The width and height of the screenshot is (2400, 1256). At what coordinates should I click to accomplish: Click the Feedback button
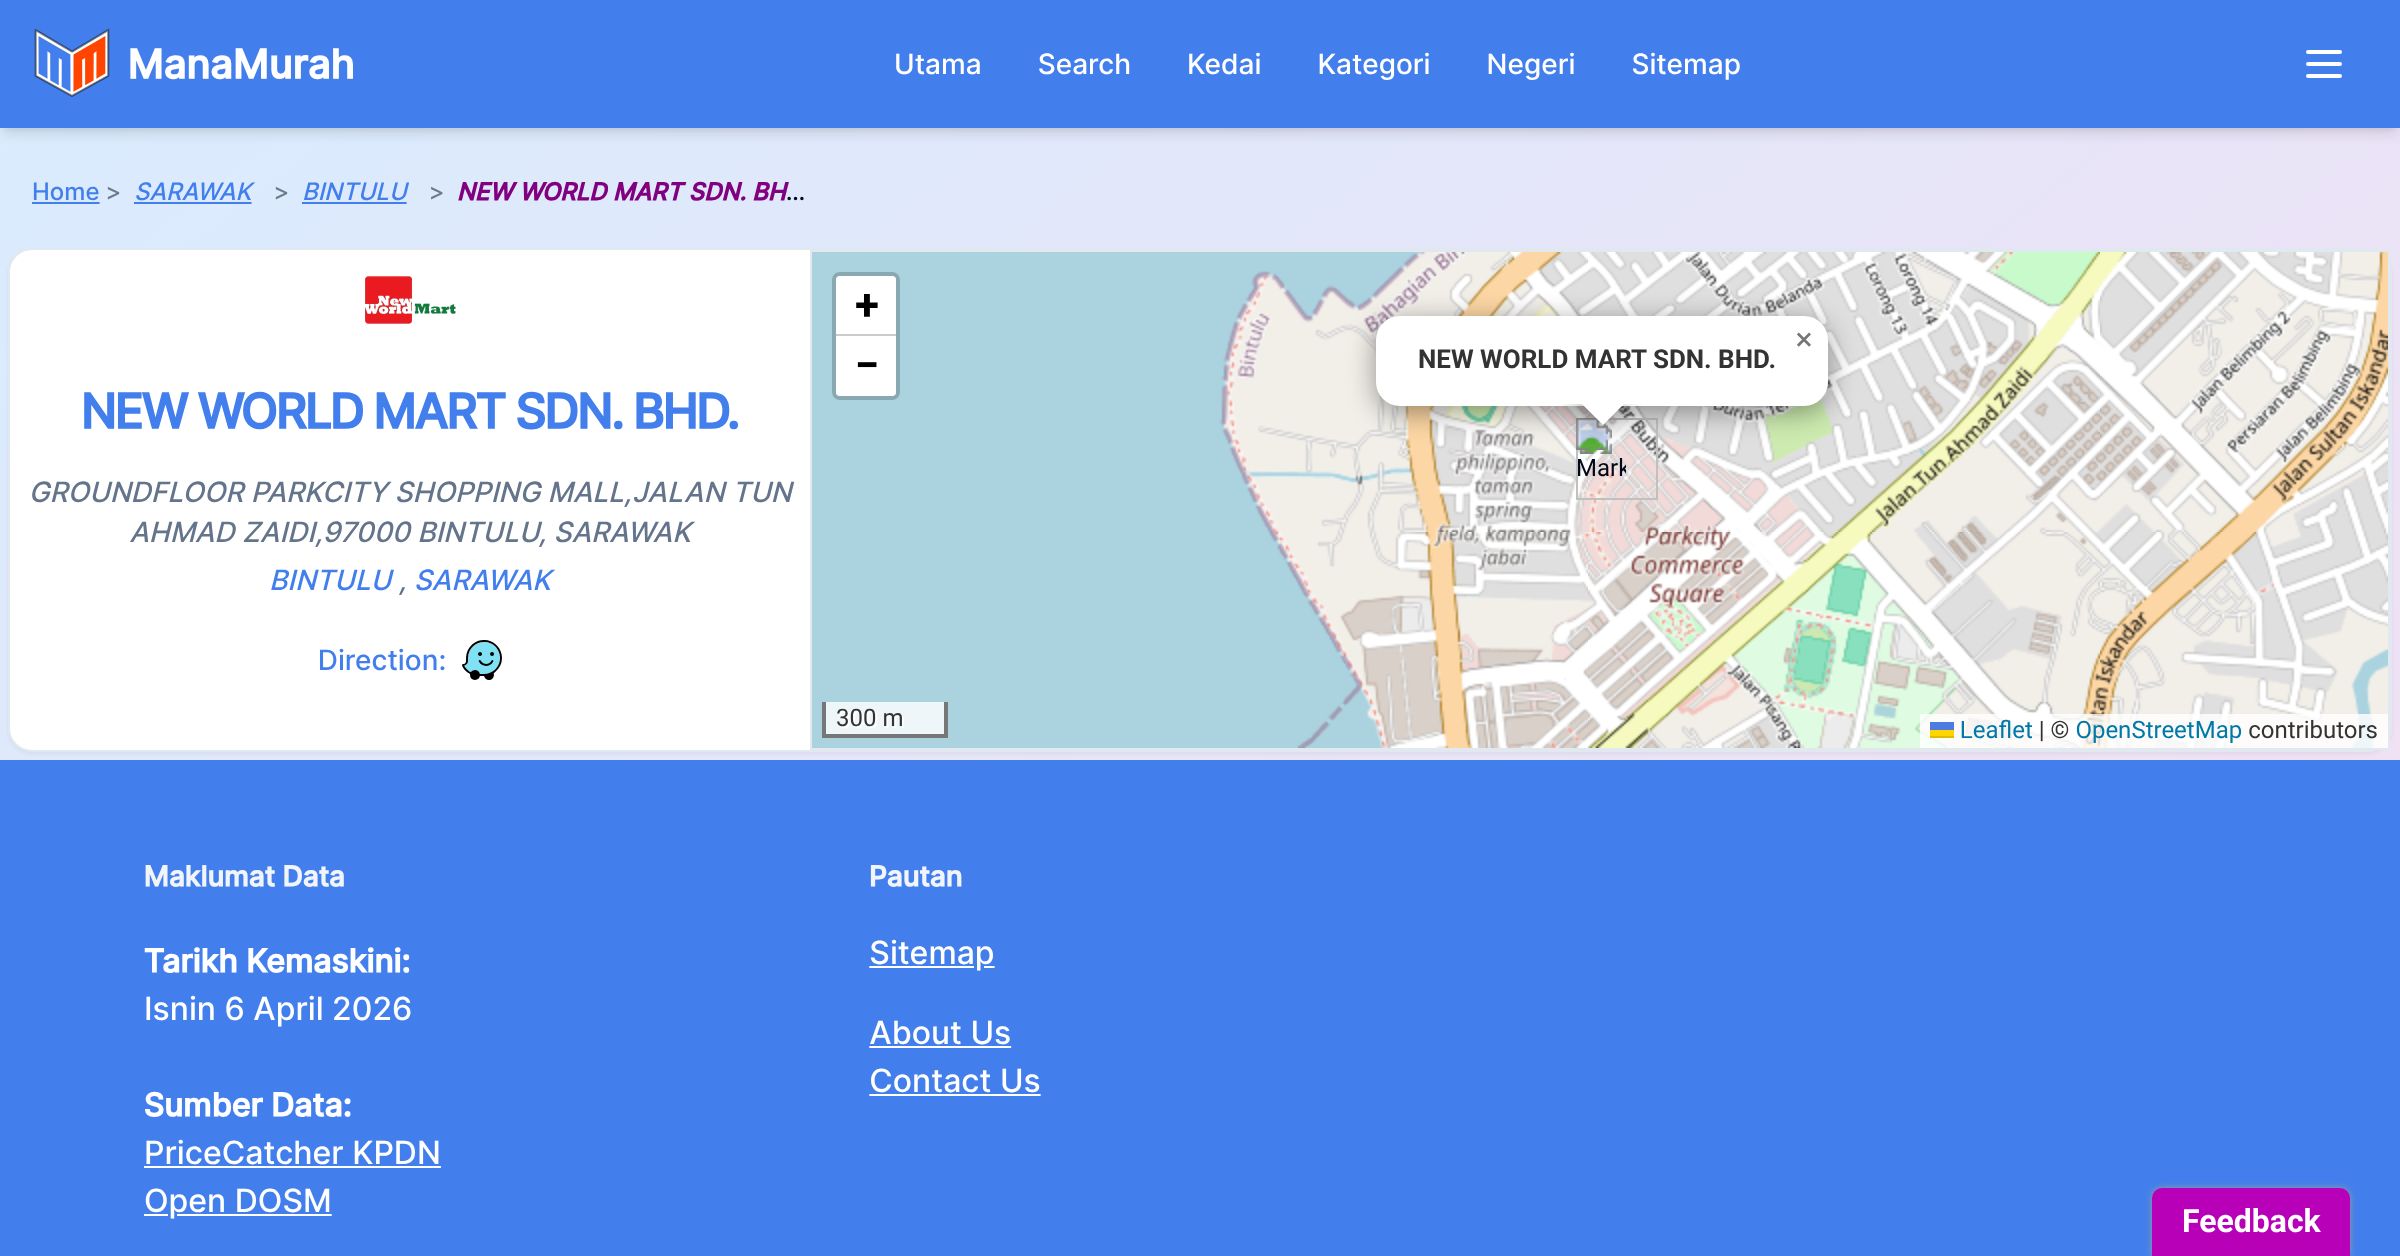pos(2250,1220)
